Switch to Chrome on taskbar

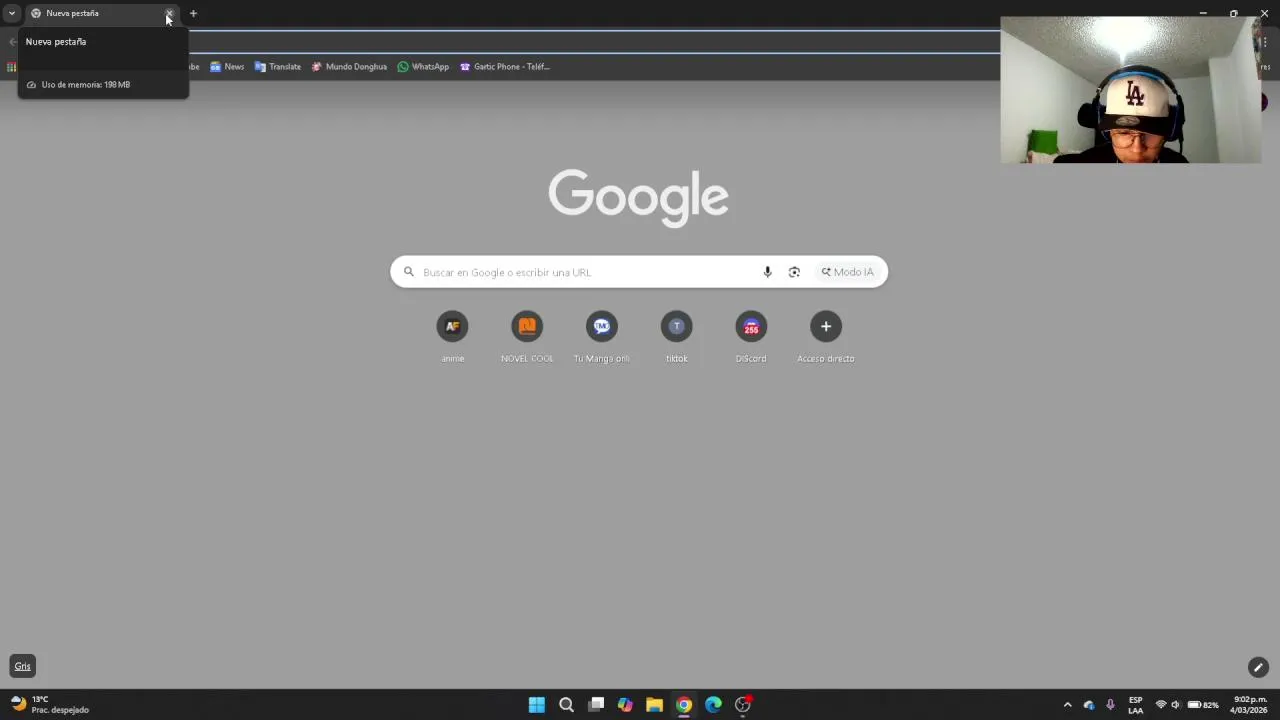pyautogui.click(x=684, y=705)
